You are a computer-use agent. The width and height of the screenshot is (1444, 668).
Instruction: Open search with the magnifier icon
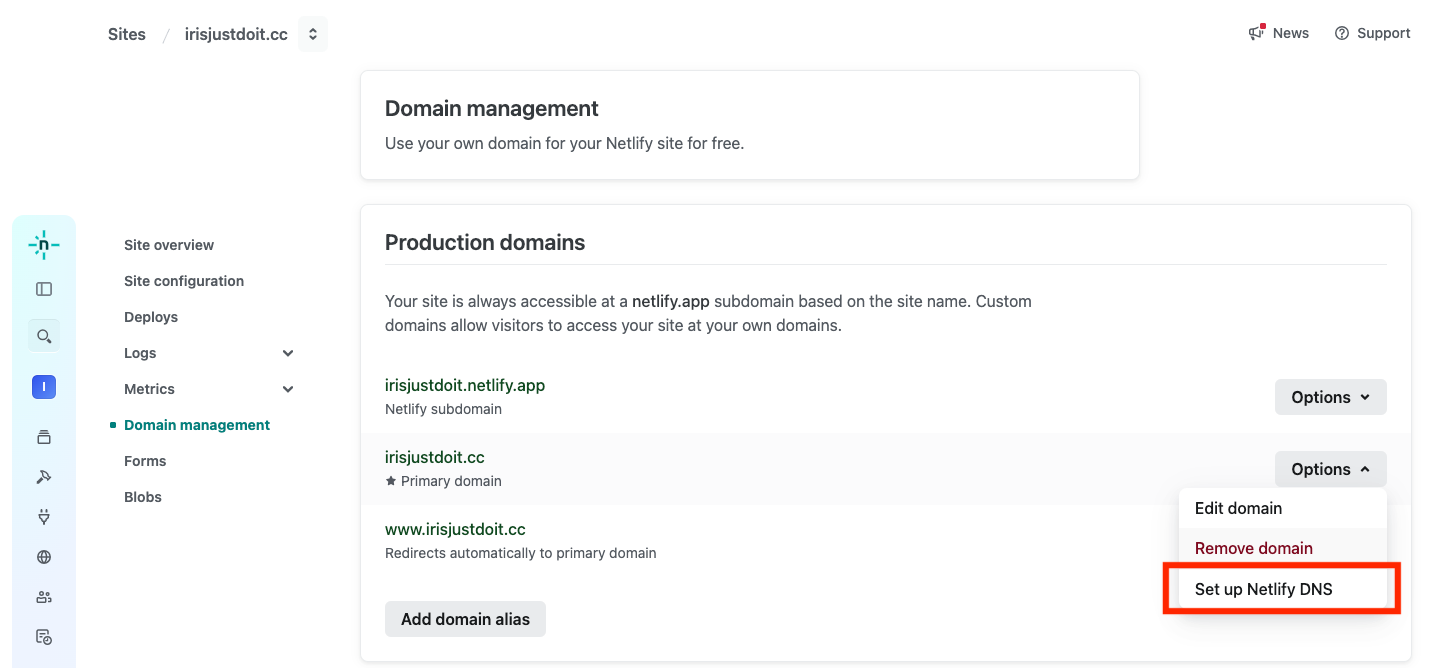pos(44,336)
